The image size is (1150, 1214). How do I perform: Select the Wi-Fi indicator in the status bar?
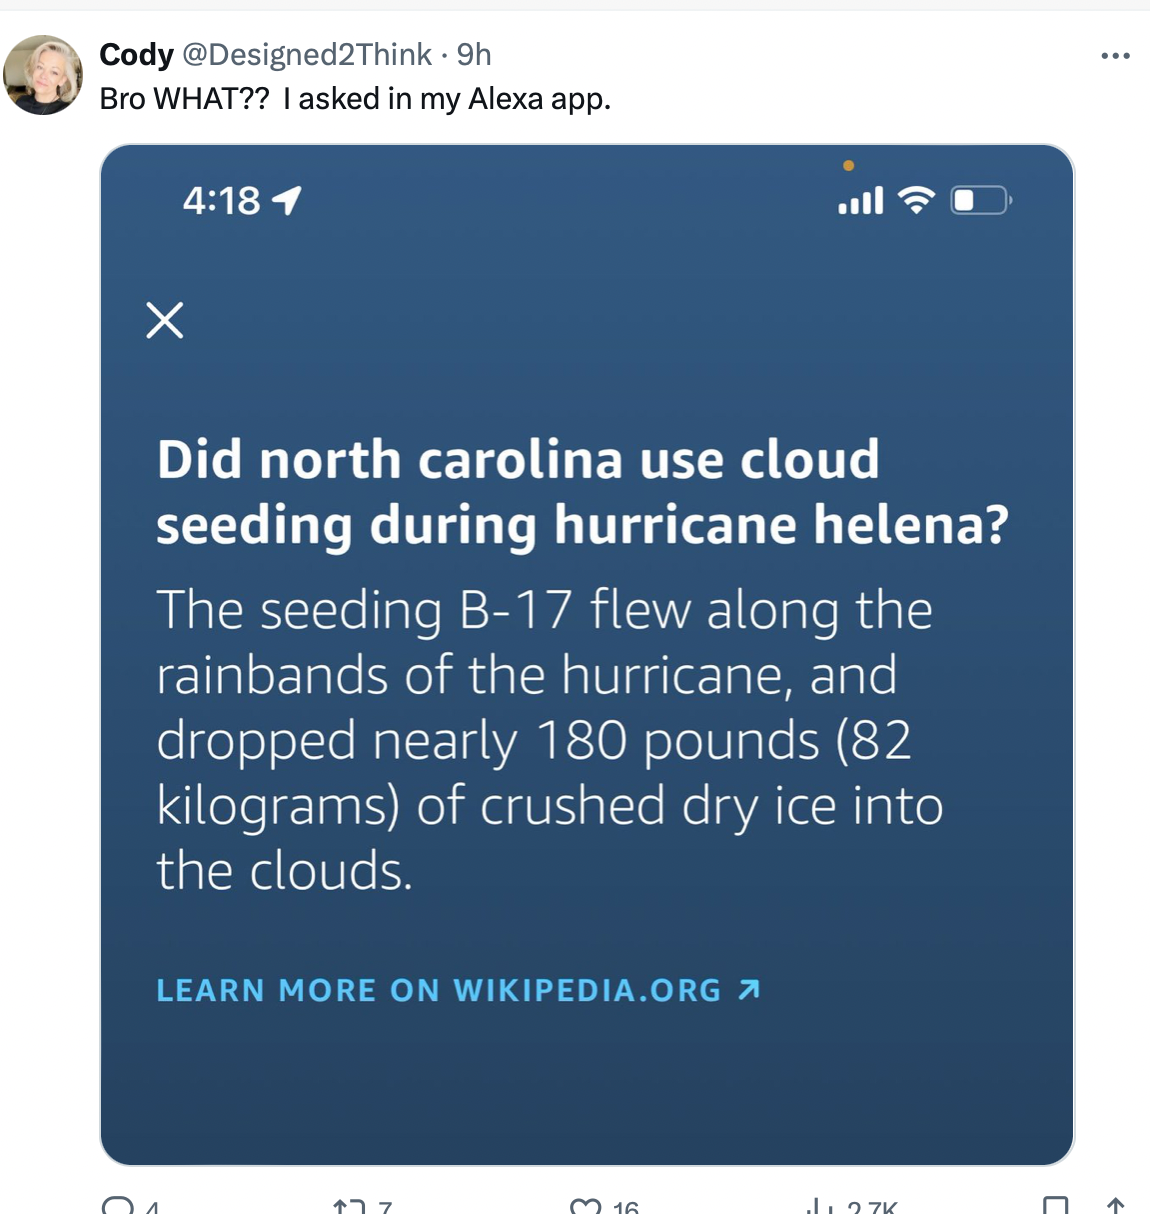[916, 199]
